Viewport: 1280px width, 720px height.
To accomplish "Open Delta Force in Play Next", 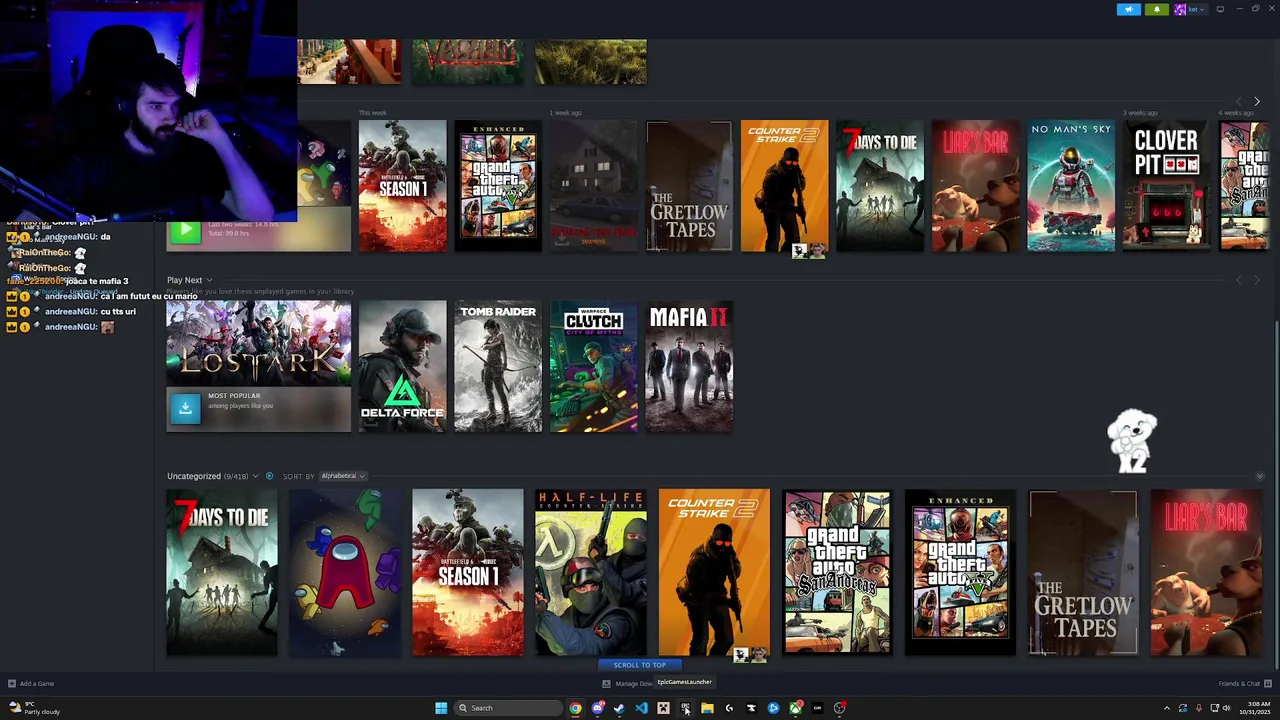I will coord(402,366).
